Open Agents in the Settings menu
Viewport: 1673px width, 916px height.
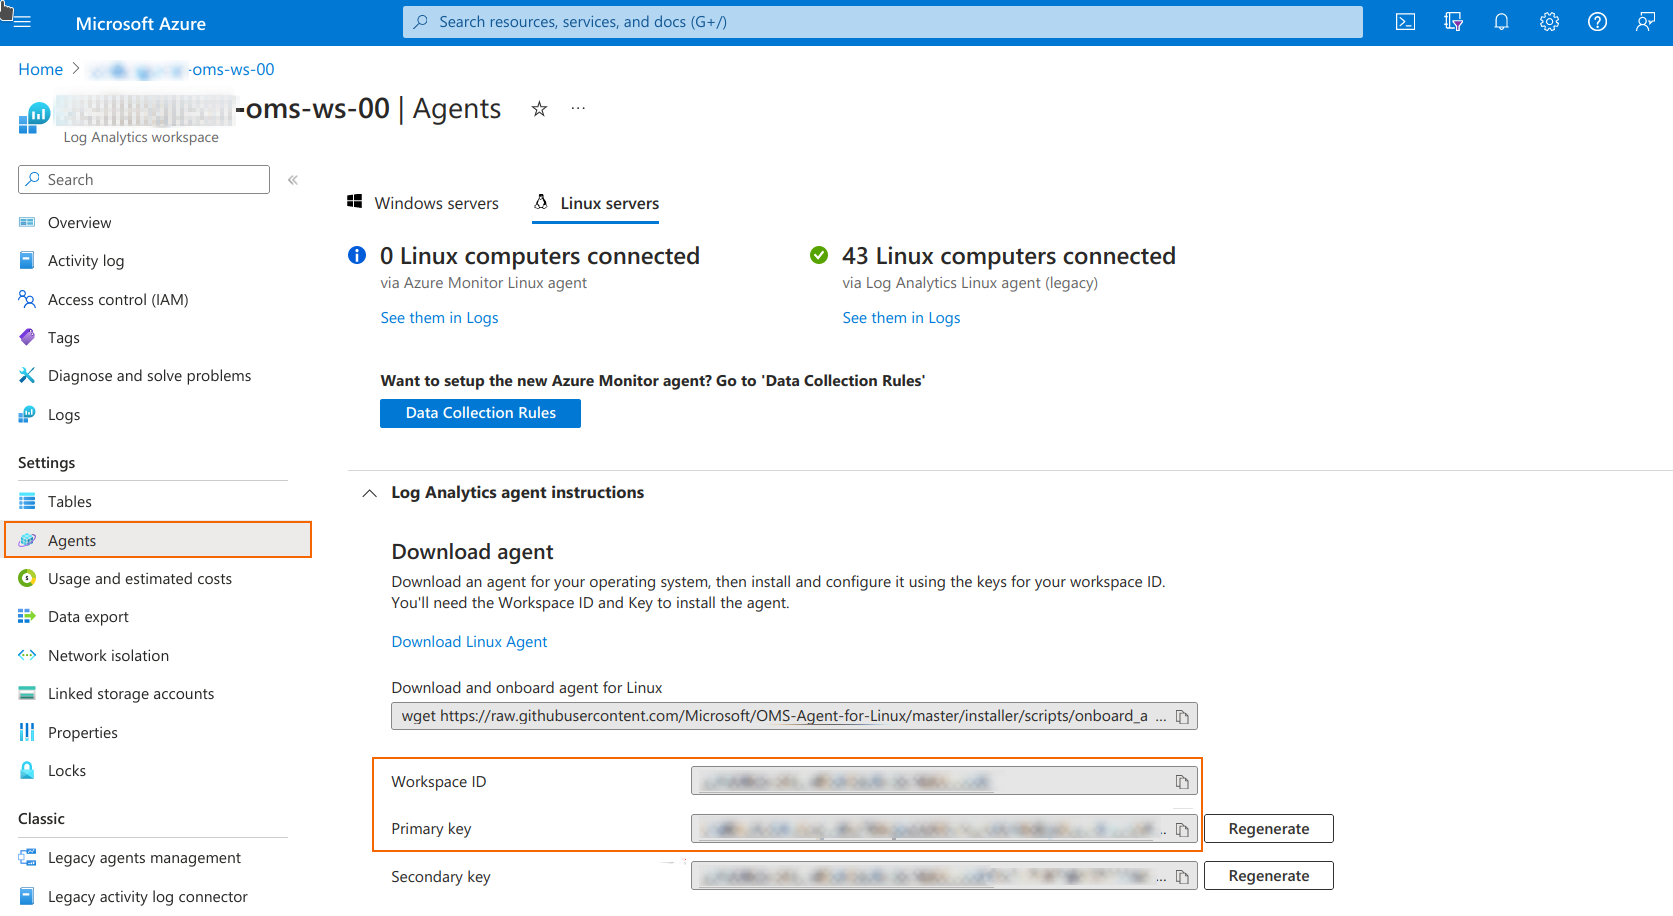[x=158, y=540]
